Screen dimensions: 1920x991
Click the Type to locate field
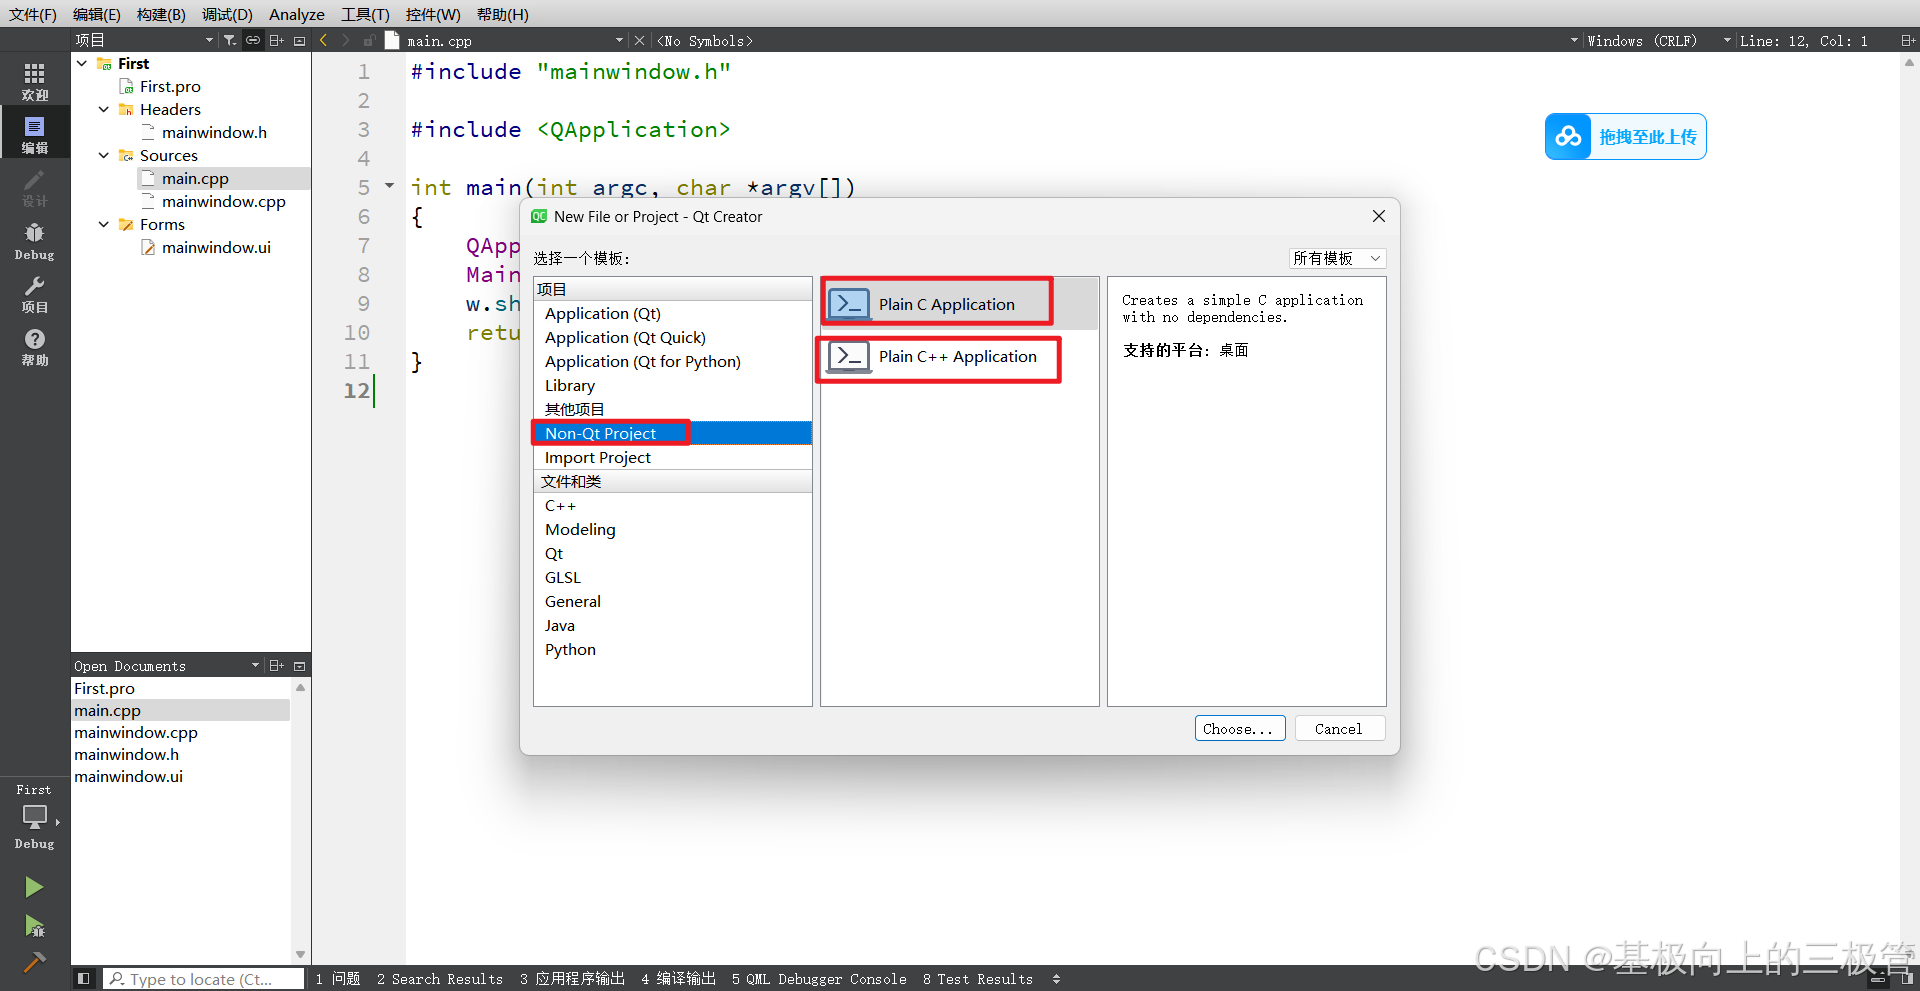204,979
